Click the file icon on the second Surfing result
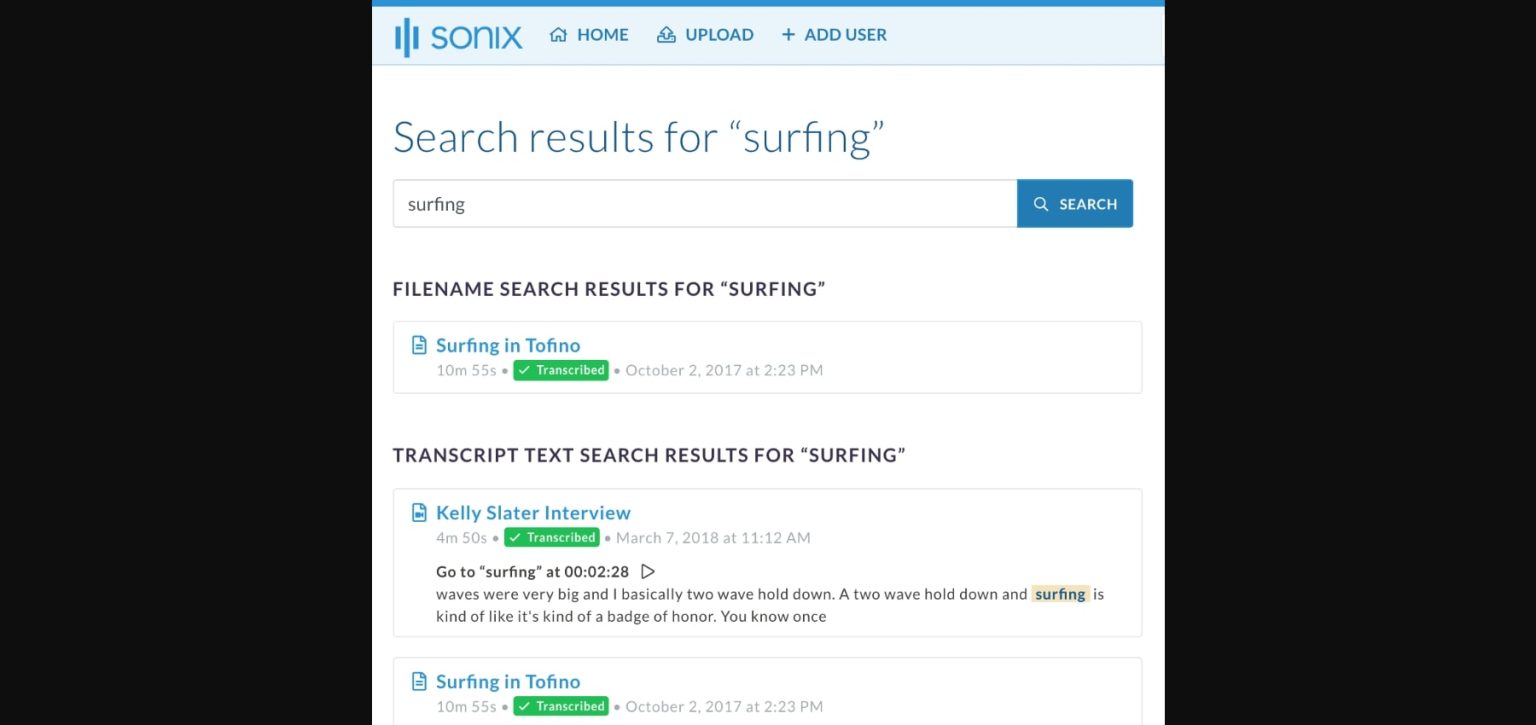Viewport: 1536px width, 725px height. click(419, 681)
